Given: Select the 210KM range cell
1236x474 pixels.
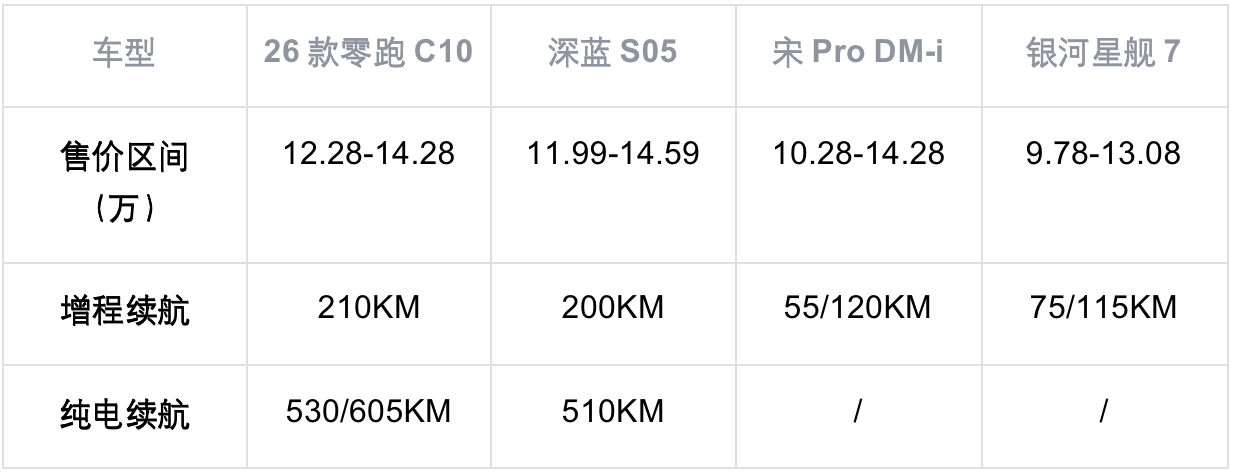Looking at the screenshot, I should click(x=368, y=308).
